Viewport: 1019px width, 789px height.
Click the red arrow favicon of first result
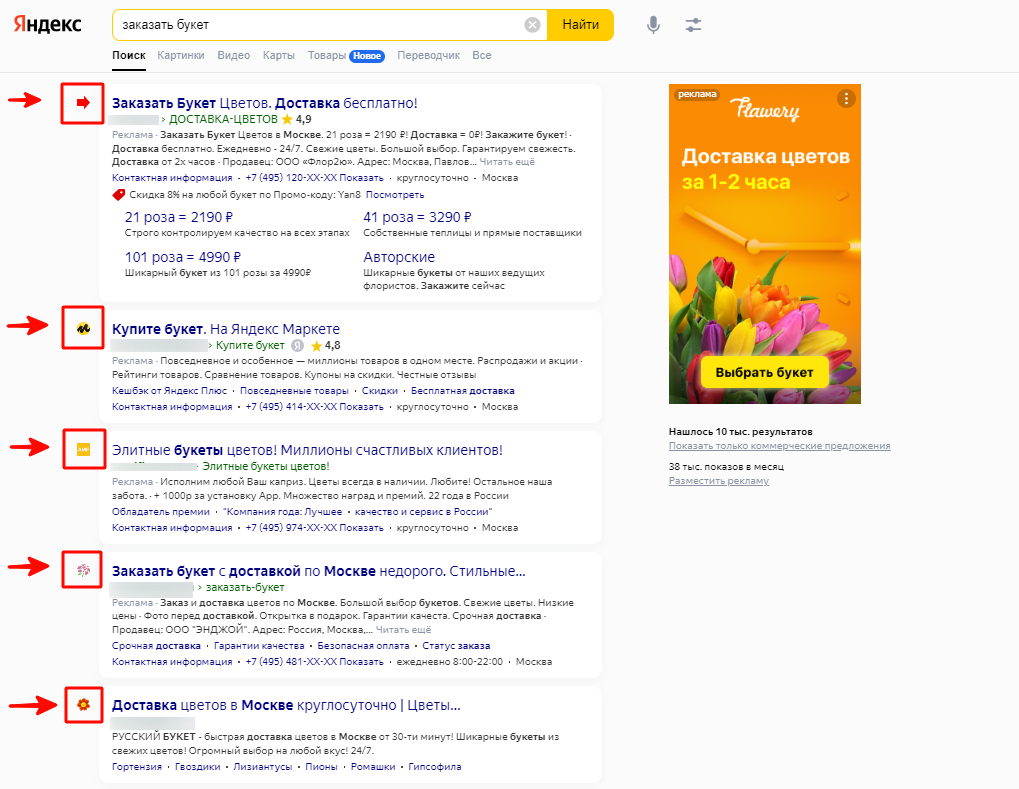pos(83,102)
